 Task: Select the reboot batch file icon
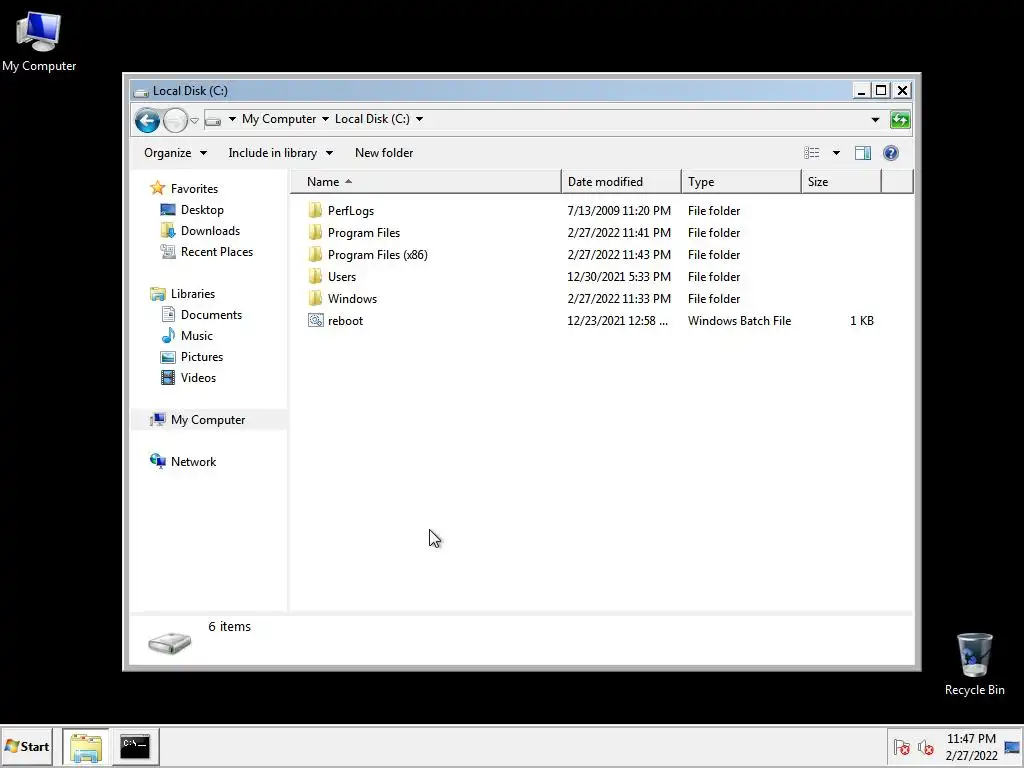pyautogui.click(x=315, y=321)
